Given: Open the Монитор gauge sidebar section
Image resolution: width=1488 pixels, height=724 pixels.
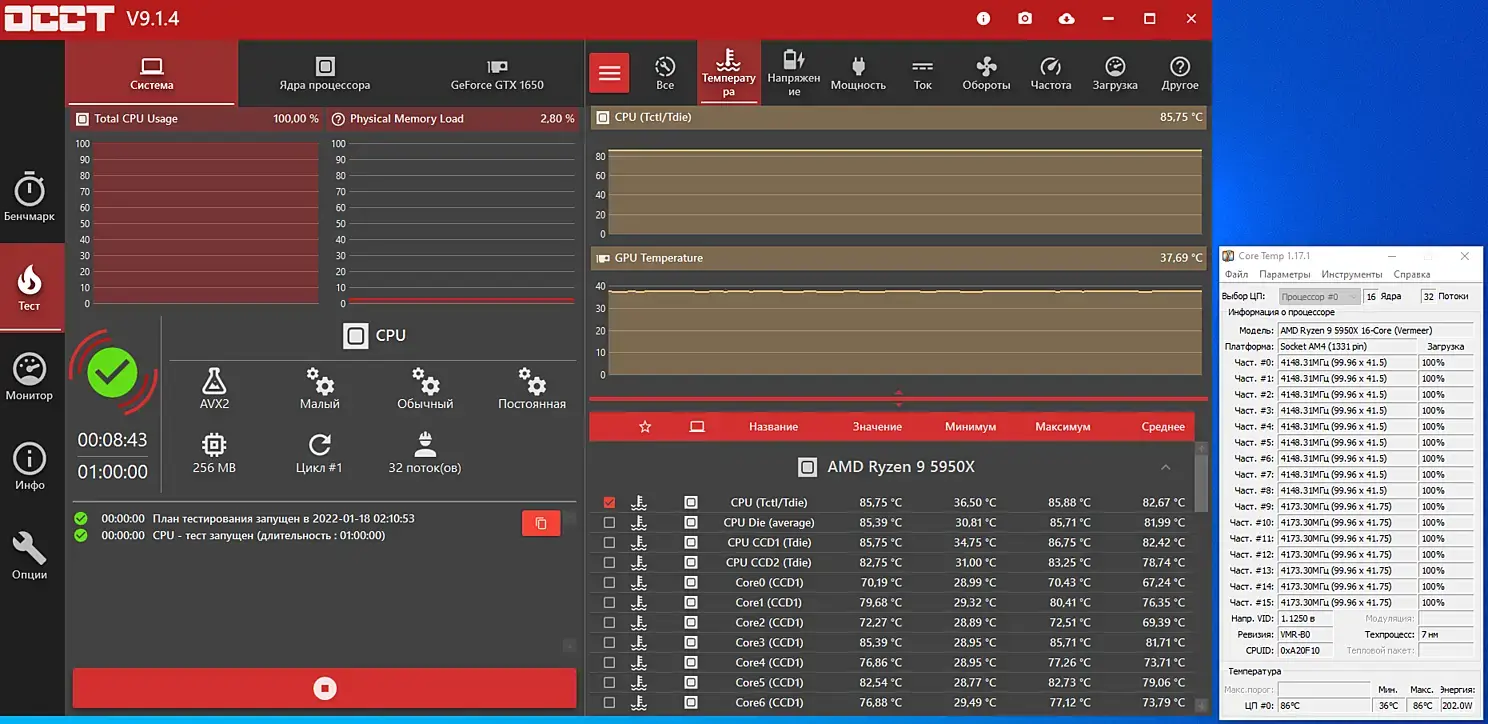Looking at the screenshot, I should 30,377.
